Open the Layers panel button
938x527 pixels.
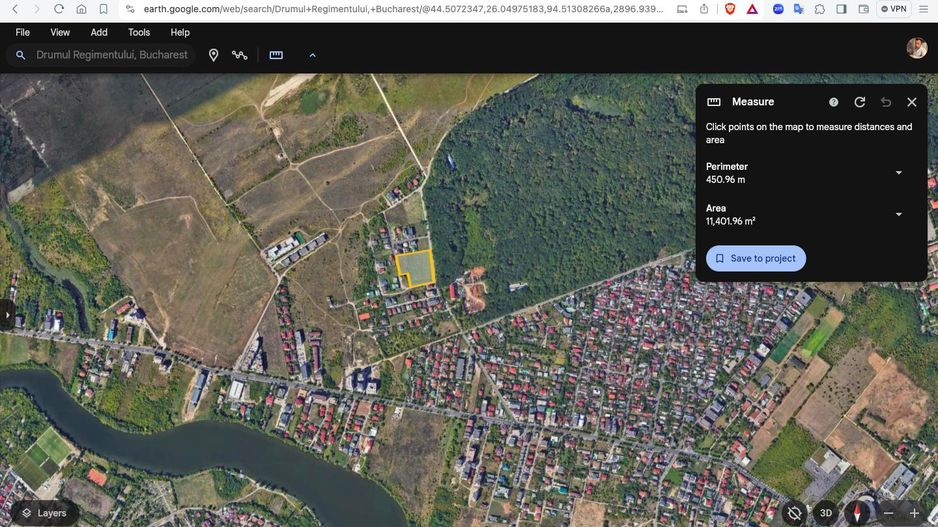(44, 513)
